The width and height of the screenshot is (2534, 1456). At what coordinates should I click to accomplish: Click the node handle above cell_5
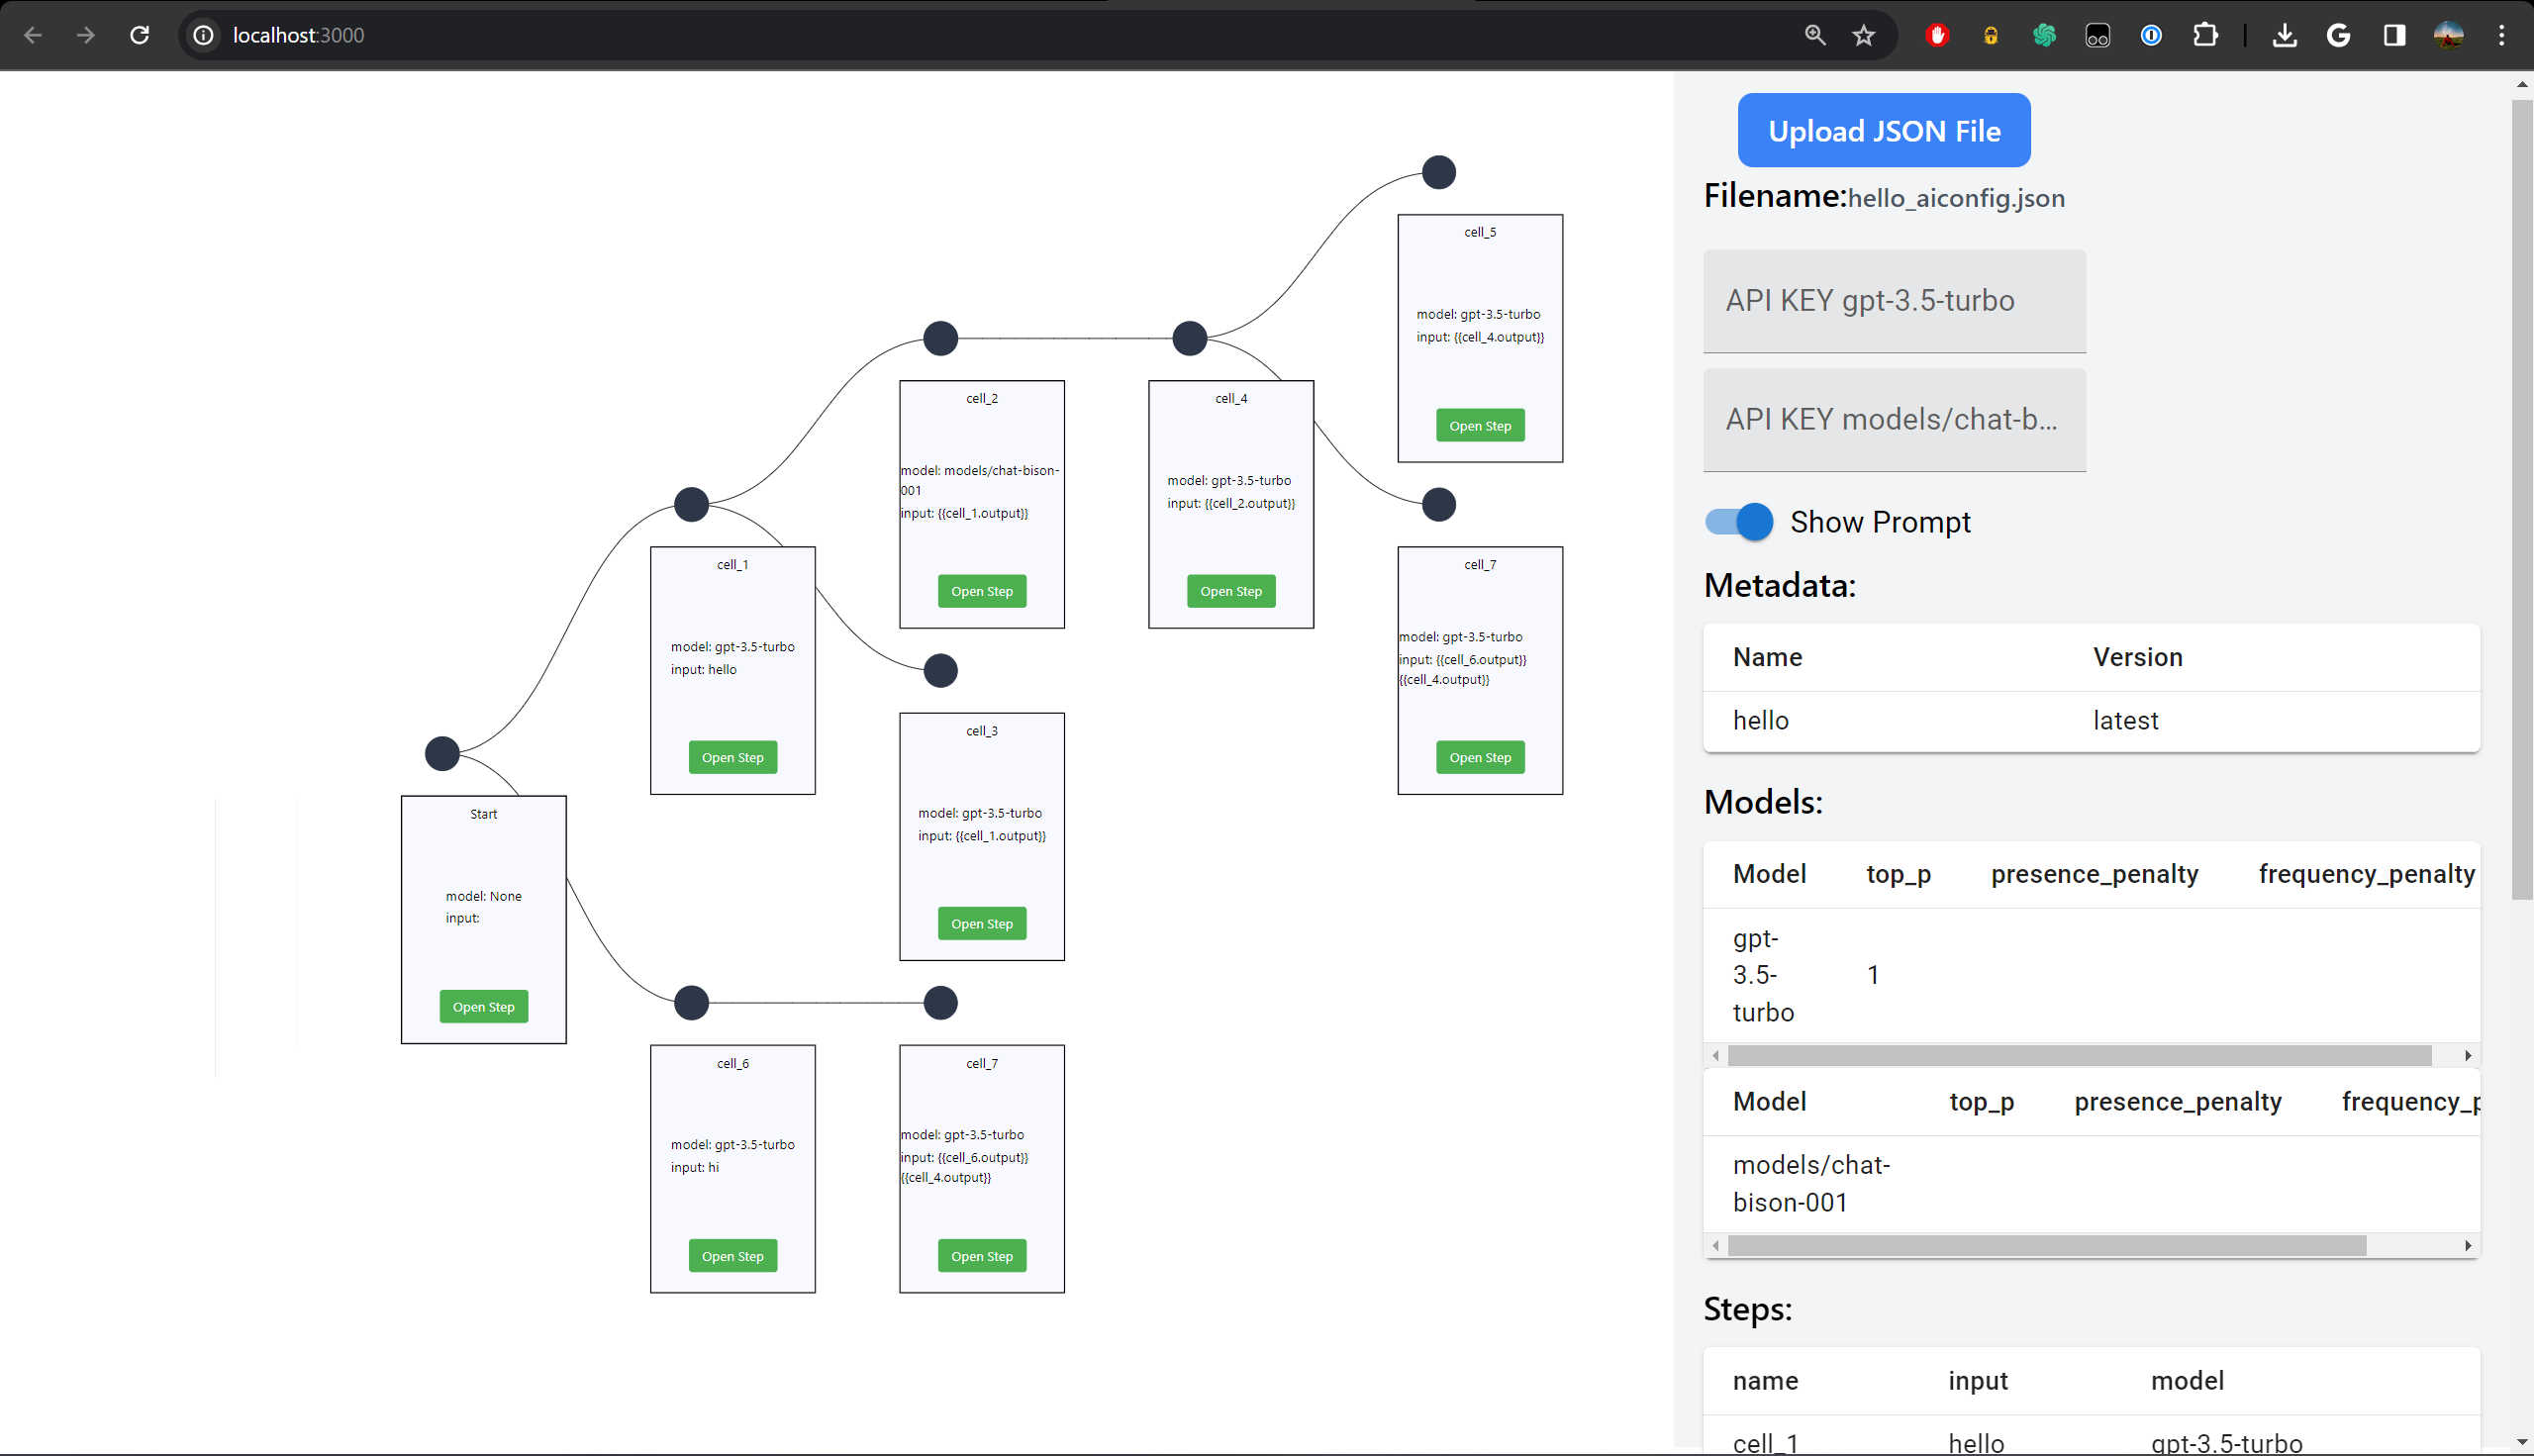(1438, 172)
